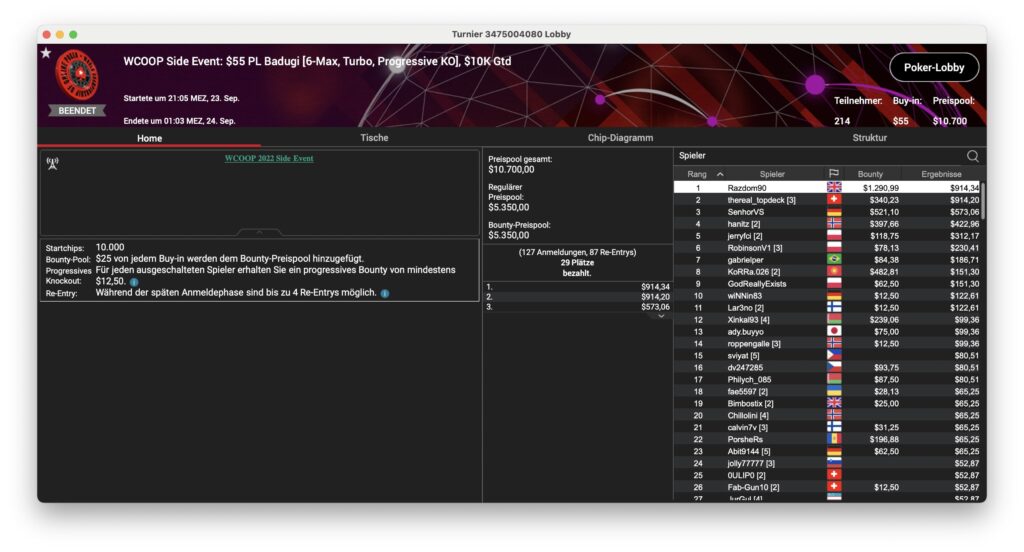Viewport: 1024px width, 552px height.
Task: Toggle the favorite star for this tournament
Action: pyautogui.click(x=46, y=53)
